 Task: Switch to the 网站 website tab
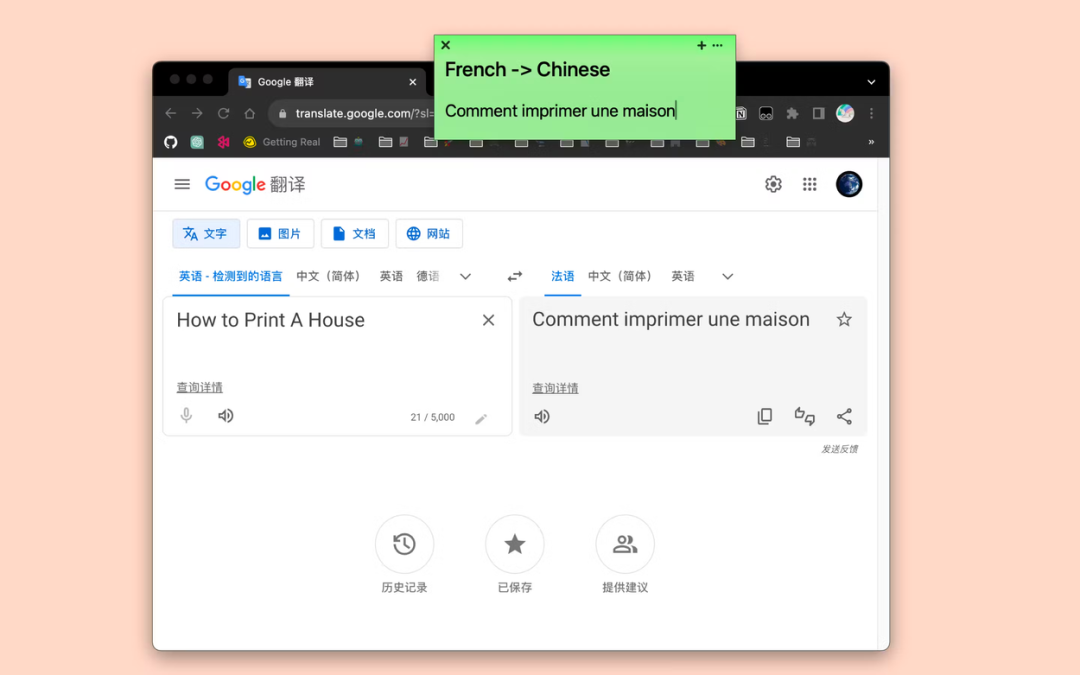429,233
